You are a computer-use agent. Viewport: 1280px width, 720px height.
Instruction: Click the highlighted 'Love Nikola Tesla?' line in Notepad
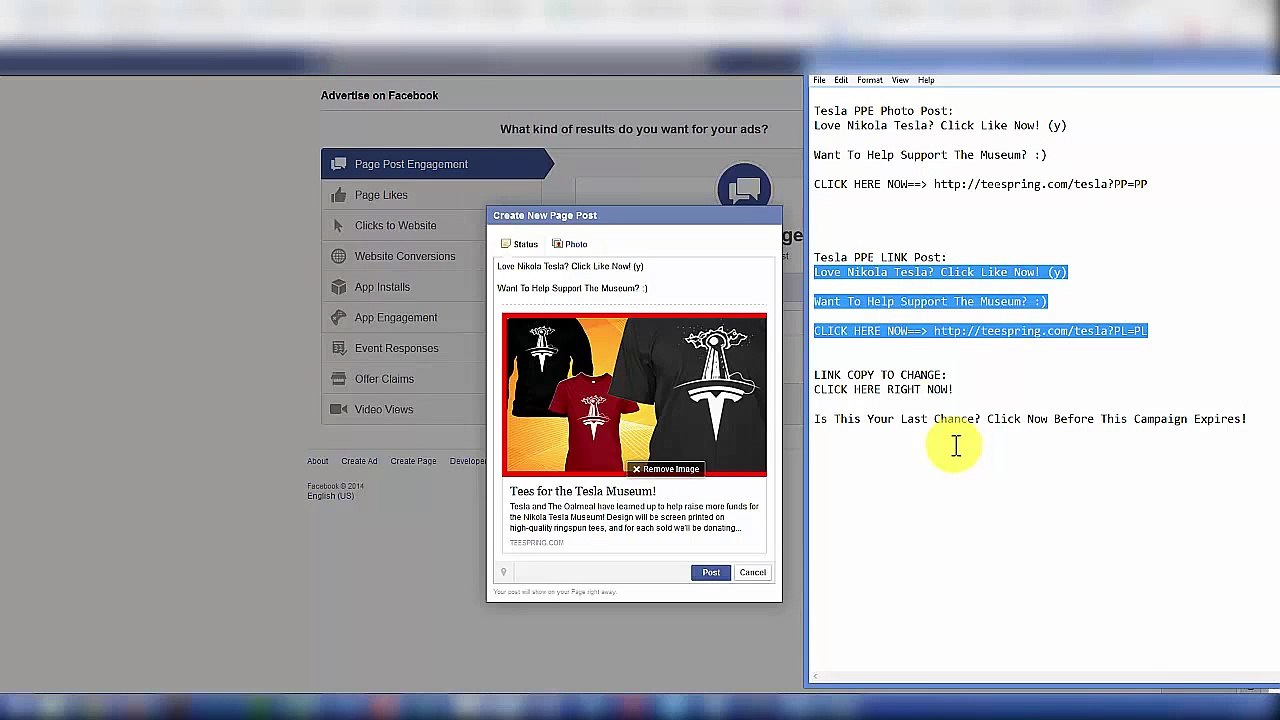[940, 272]
